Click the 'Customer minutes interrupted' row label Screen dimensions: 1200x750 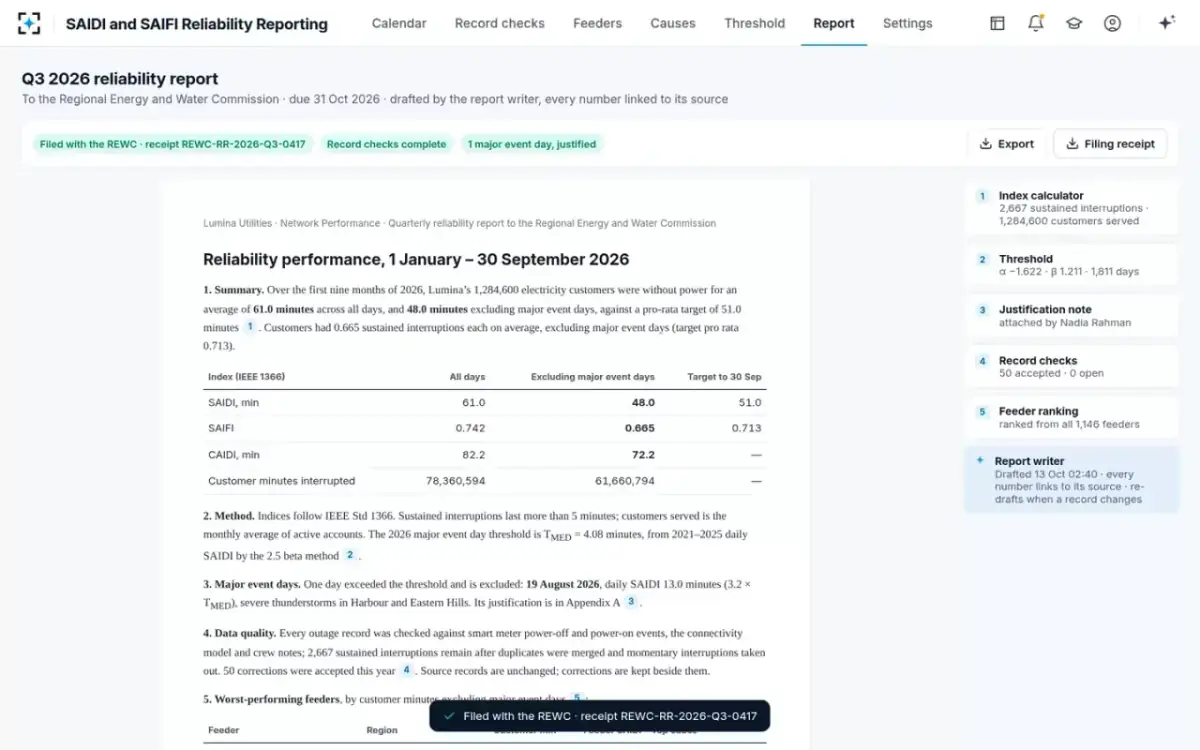(281, 481)
